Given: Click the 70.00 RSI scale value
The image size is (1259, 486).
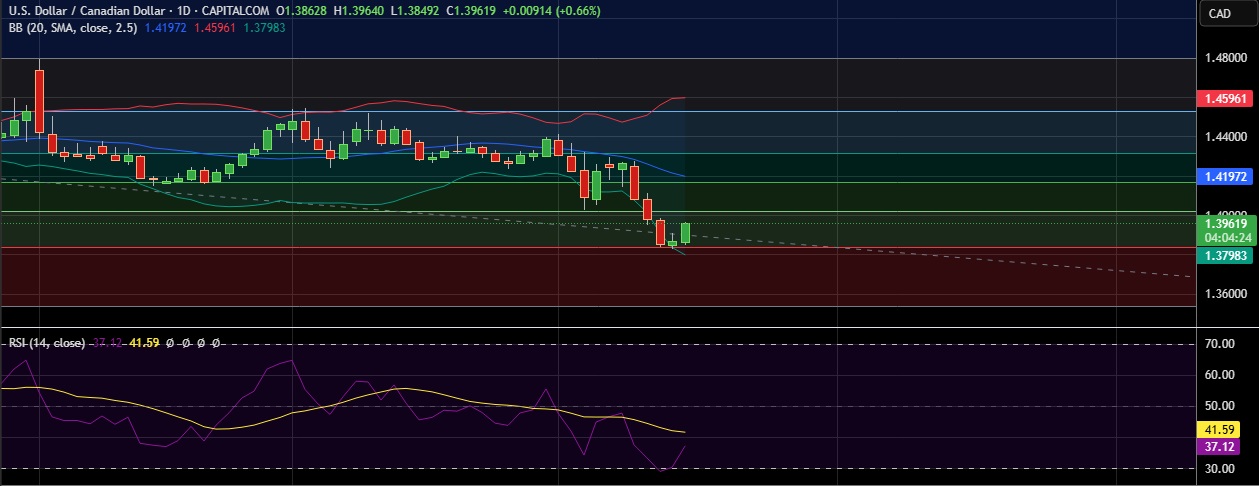Looking at the screenshot, I should click(1221, 344).
